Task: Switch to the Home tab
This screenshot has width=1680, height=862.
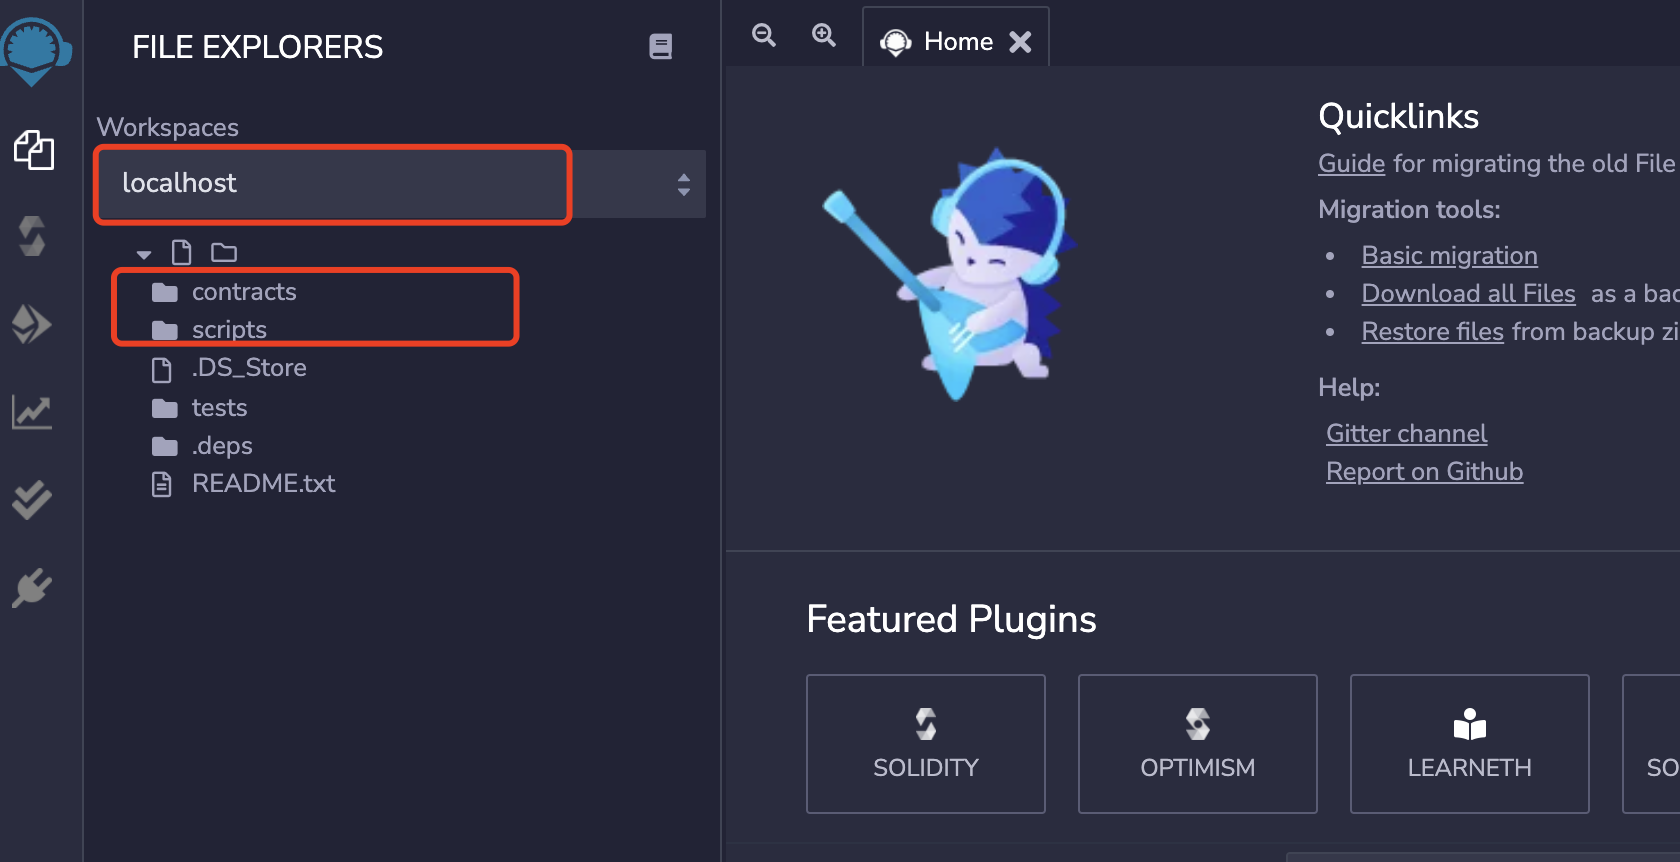Action: 957,42
